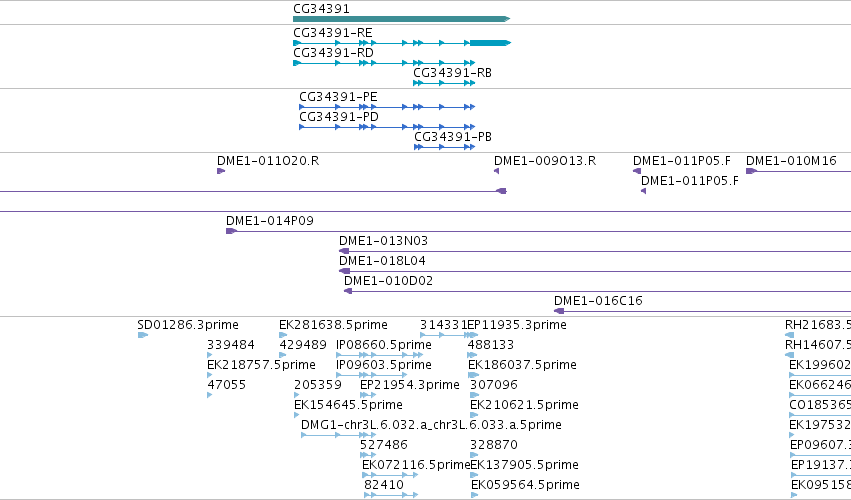The width and height of the screenshot is (851, 500).
Task: Select the CG34391 gene bar
Action: coord(402,19)
